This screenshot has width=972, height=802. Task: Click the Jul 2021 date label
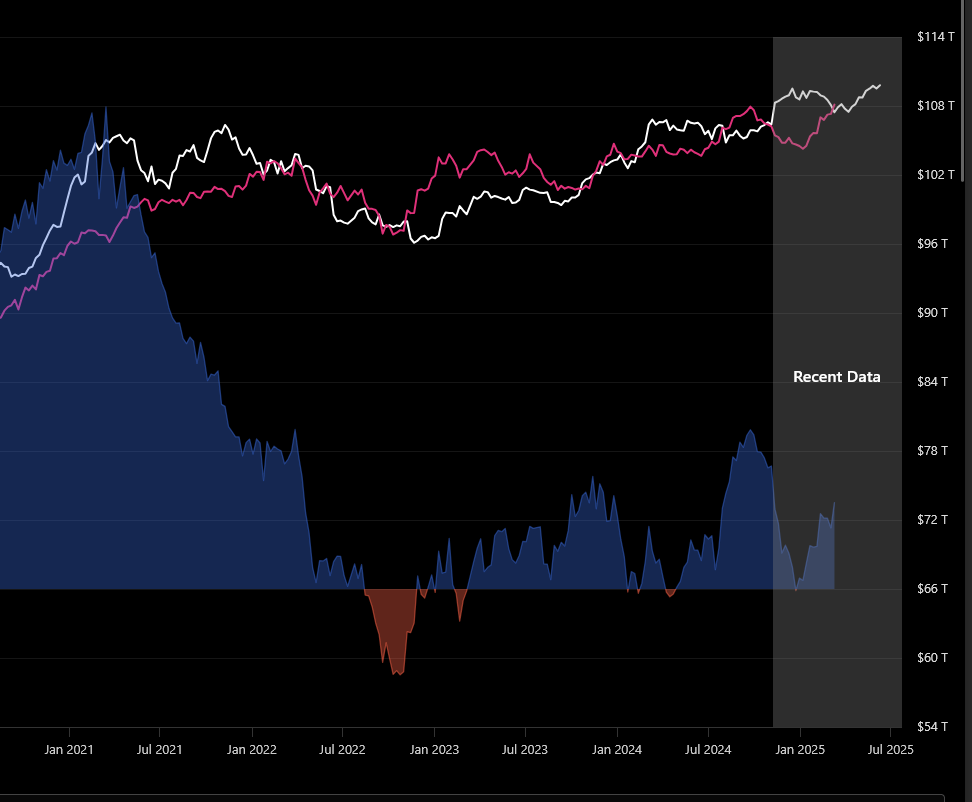(159, 750)
